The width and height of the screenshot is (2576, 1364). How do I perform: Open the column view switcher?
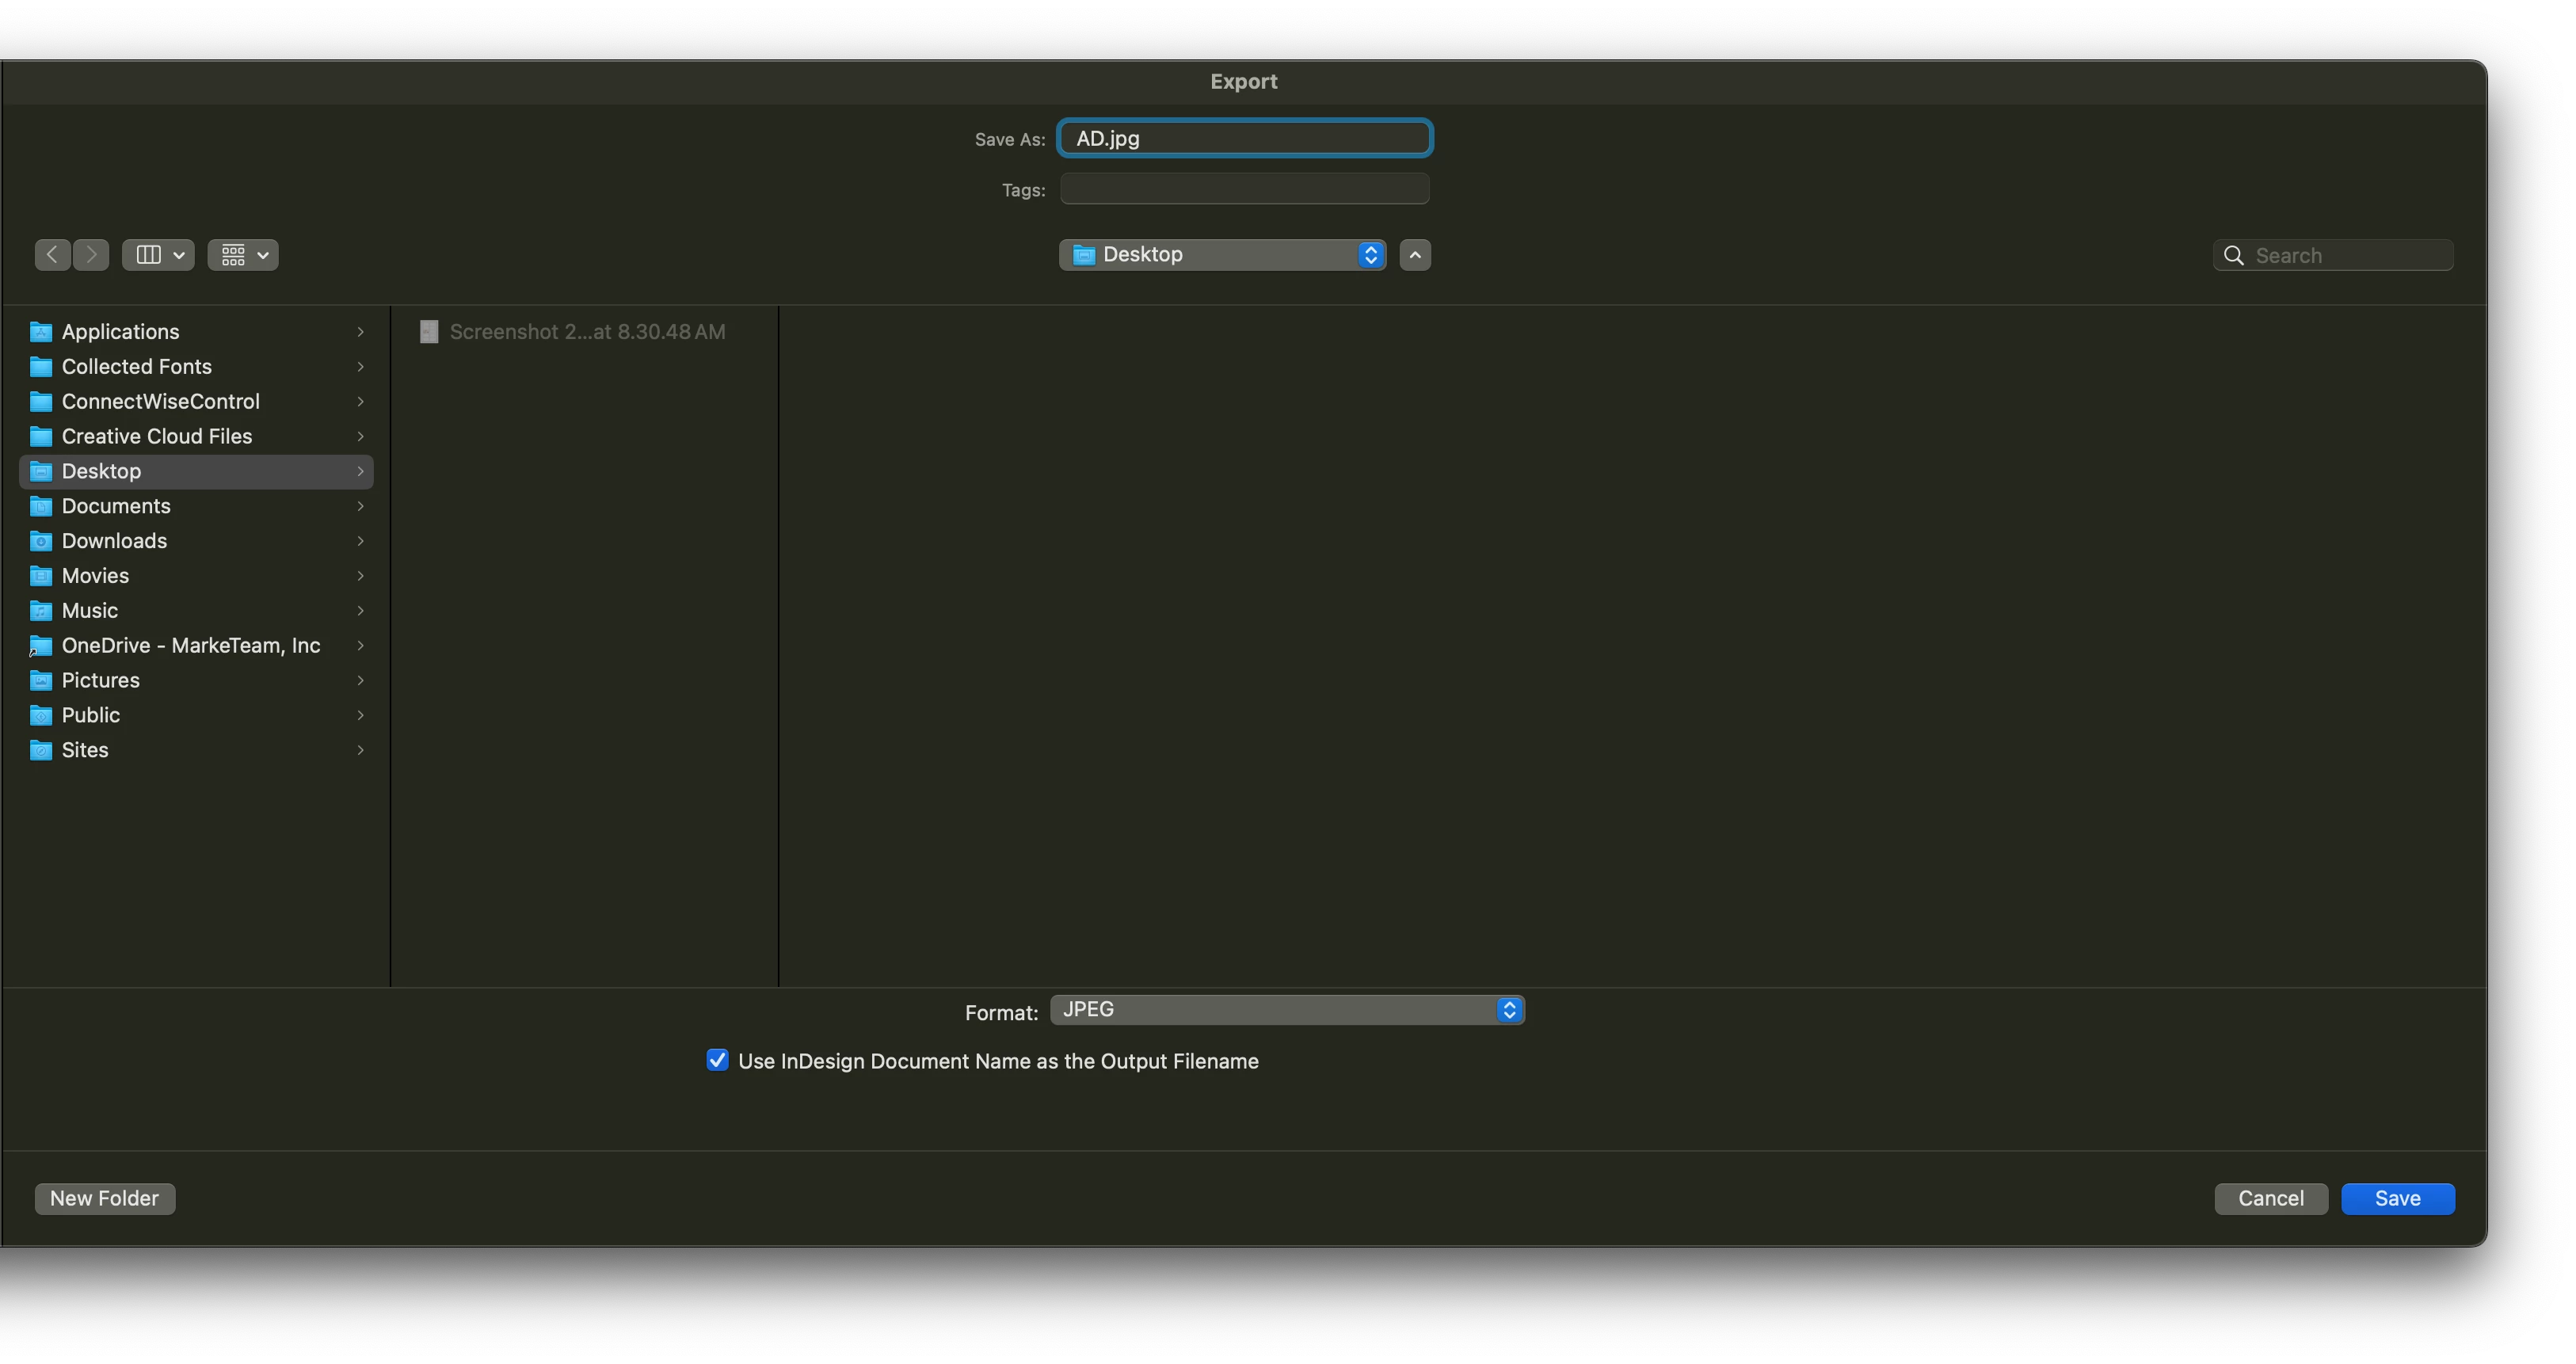click(x=158, y=255)
